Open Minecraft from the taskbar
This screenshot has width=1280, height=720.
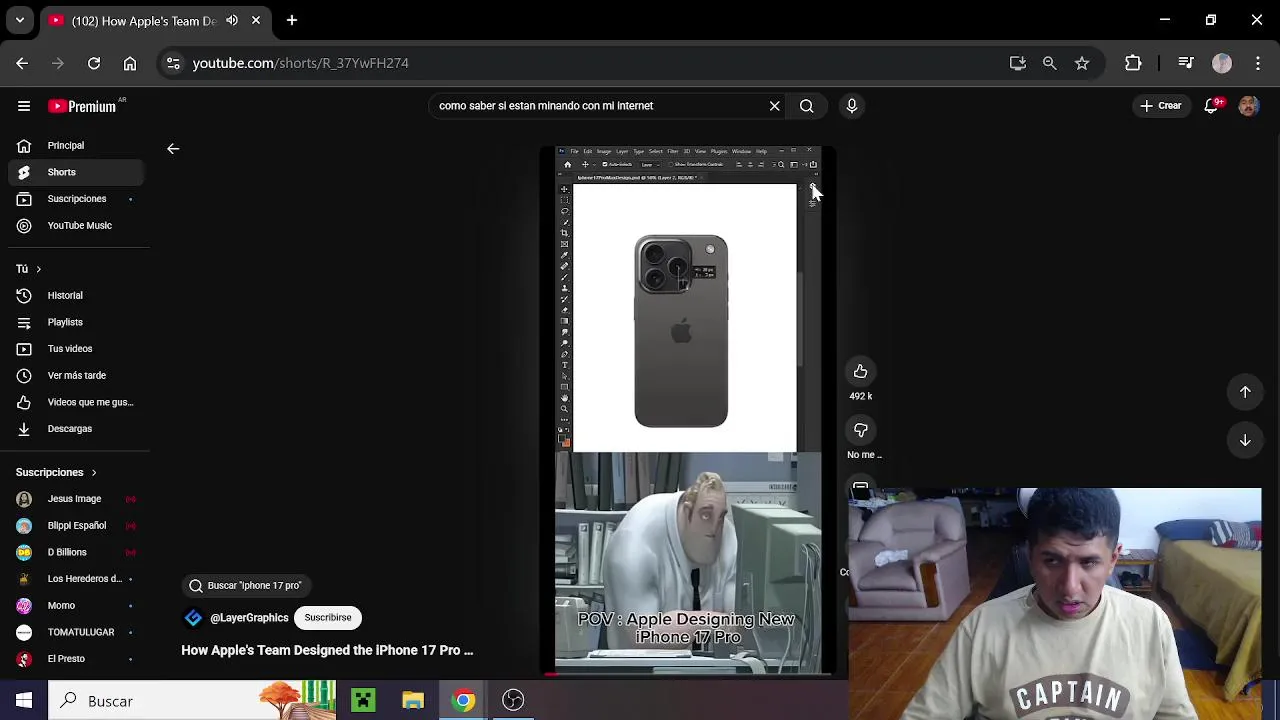(363, 701)
